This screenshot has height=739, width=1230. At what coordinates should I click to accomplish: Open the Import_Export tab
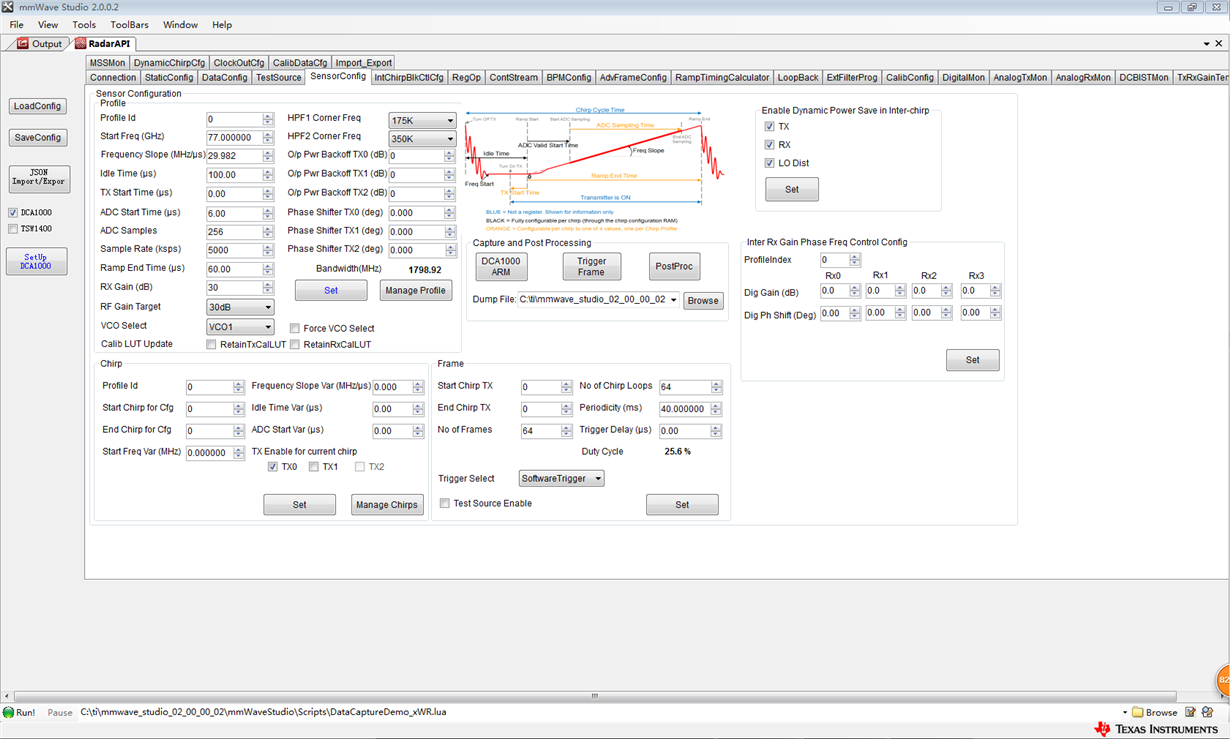pyautogui.click(x=363, y=62)
